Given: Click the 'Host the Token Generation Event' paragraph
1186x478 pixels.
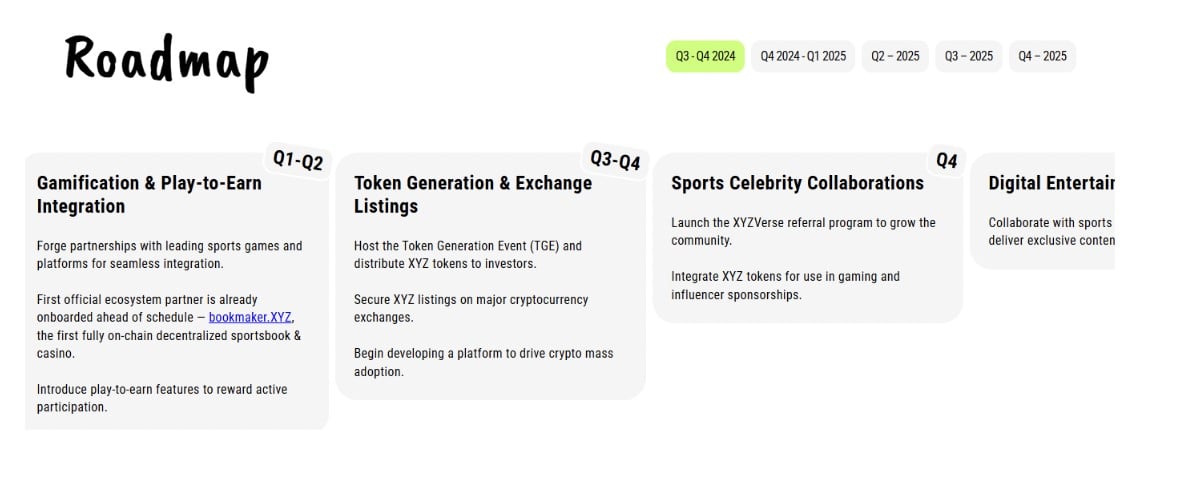Looking at the screenshot, I should (x=467, y=255).
